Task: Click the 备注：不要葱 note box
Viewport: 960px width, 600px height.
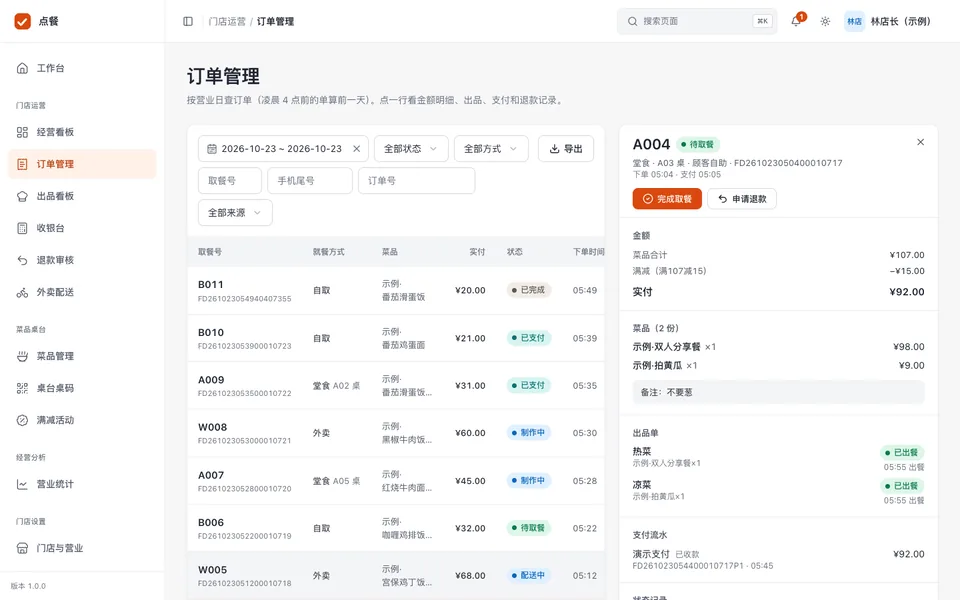Action: [x=778, y=392]
